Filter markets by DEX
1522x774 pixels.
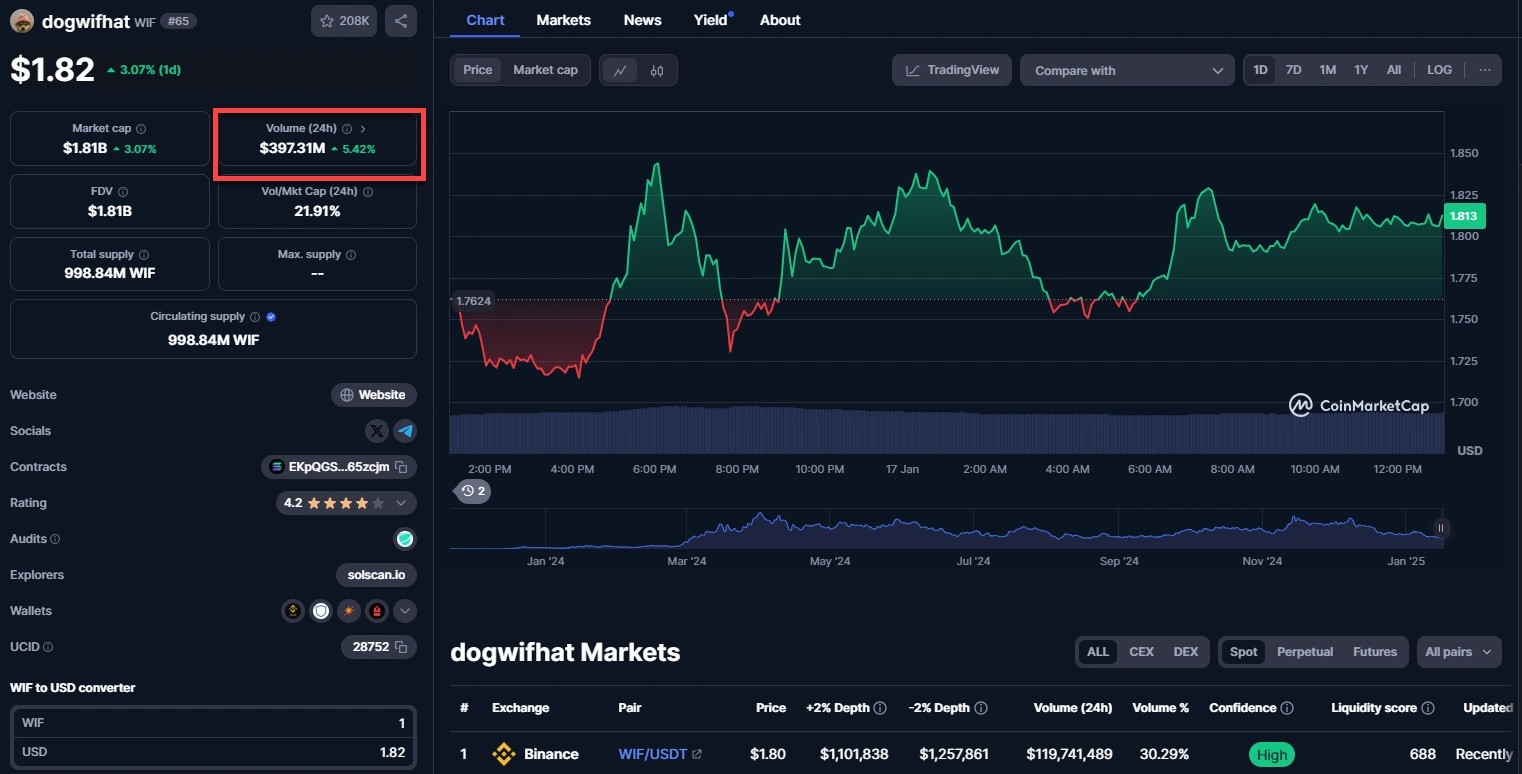coord(1185,652)
